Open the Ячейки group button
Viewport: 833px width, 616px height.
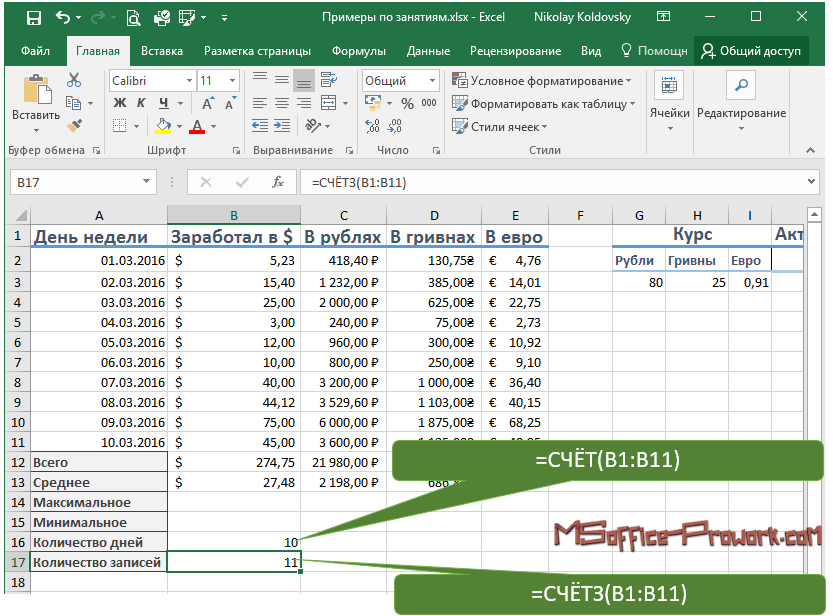[669, 102]
